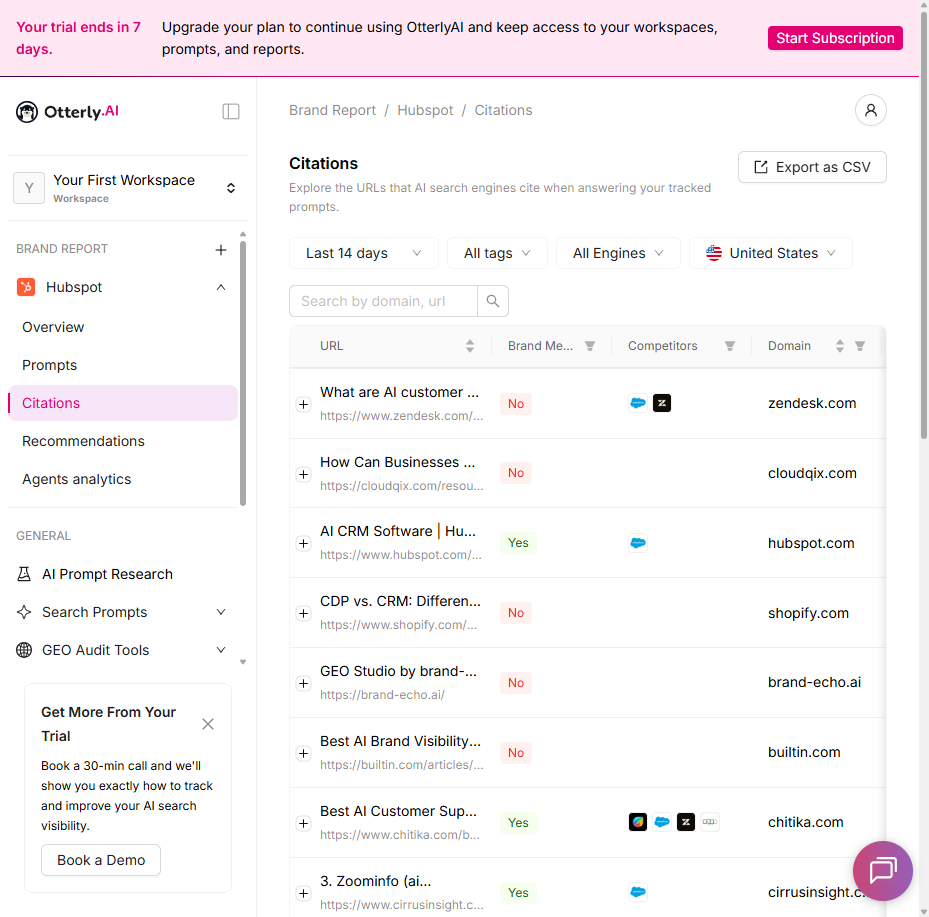
Task: Click Zendesk icon in zendesk.com row
Action: [662, 403]
